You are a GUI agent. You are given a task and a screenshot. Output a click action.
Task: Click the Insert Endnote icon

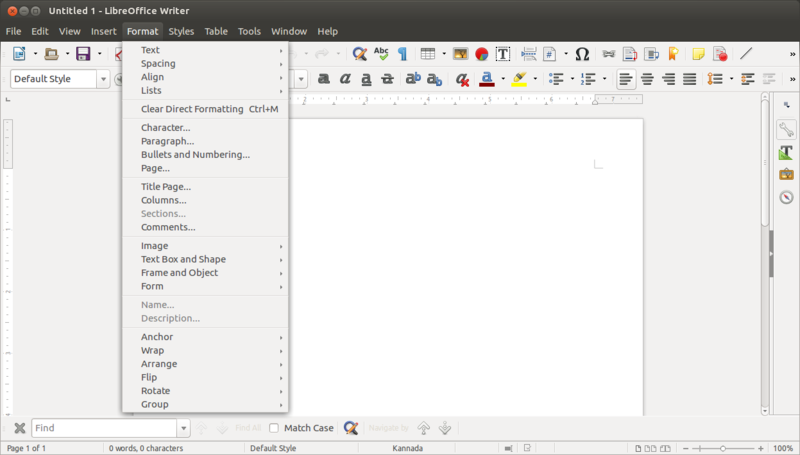(x=652, y=54)
